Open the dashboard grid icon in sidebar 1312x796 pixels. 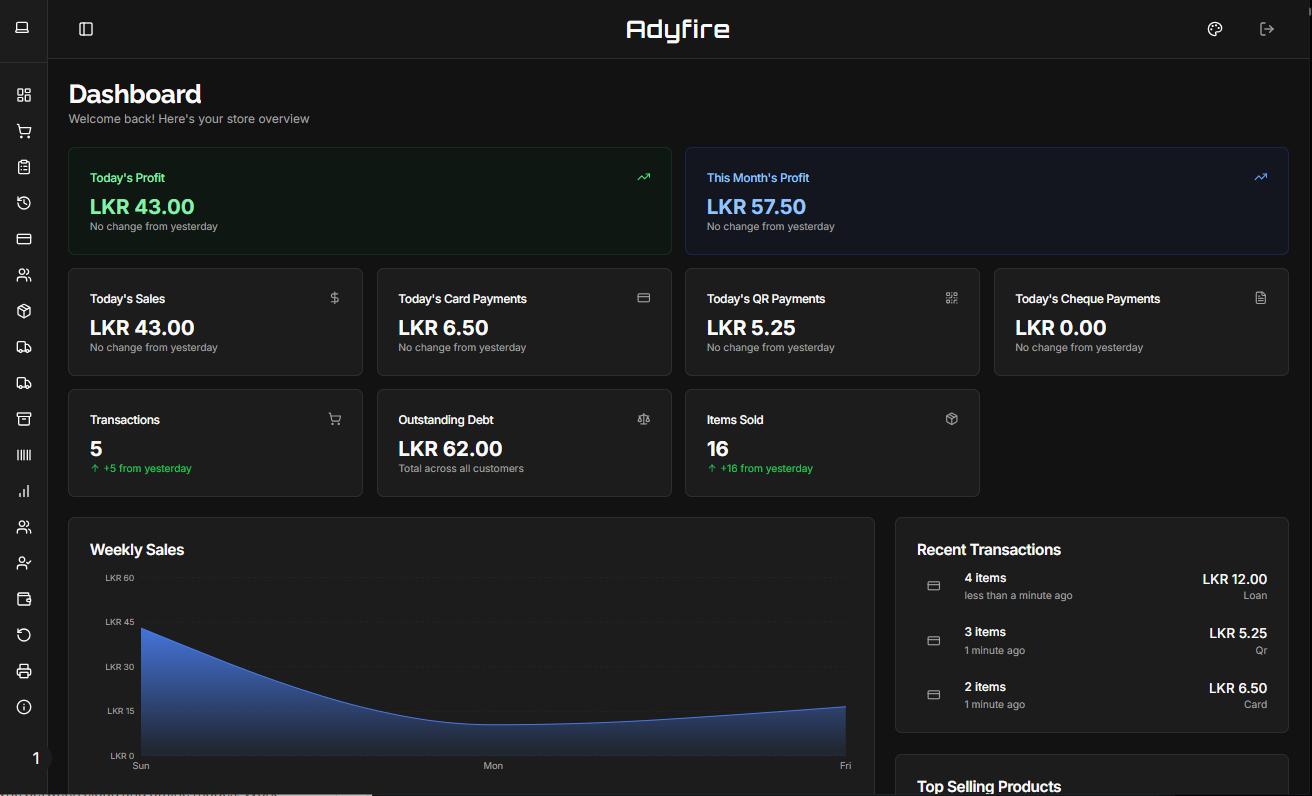coord(24,95)
